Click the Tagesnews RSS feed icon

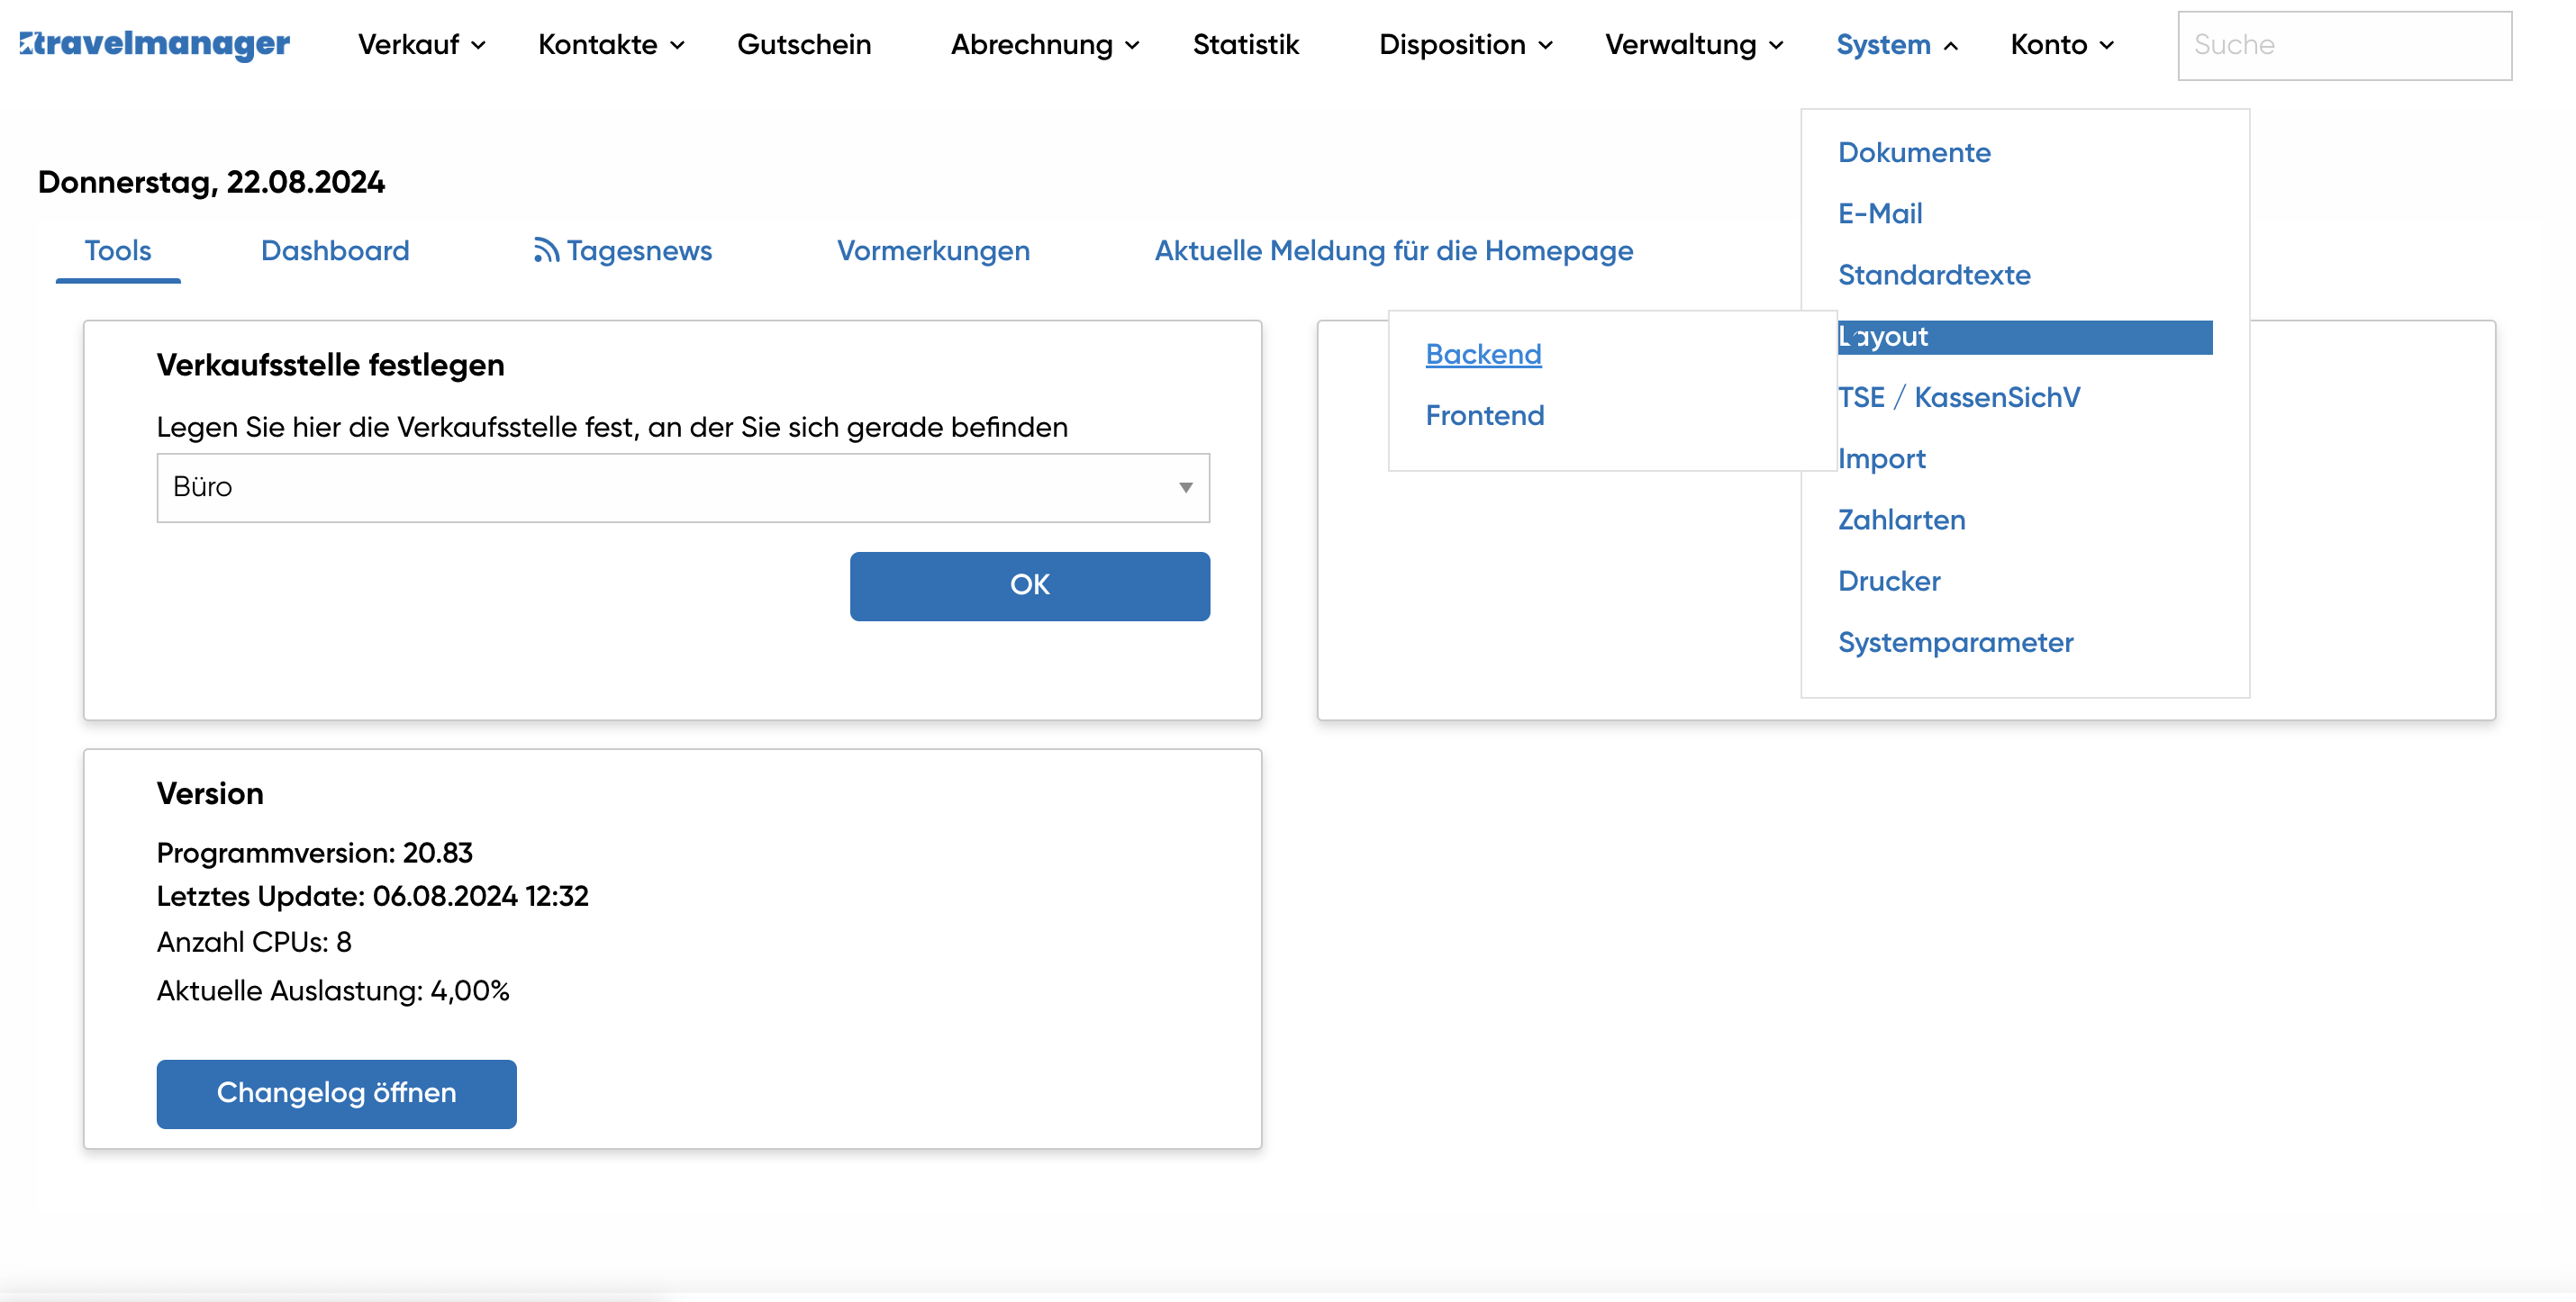[545, 250]
